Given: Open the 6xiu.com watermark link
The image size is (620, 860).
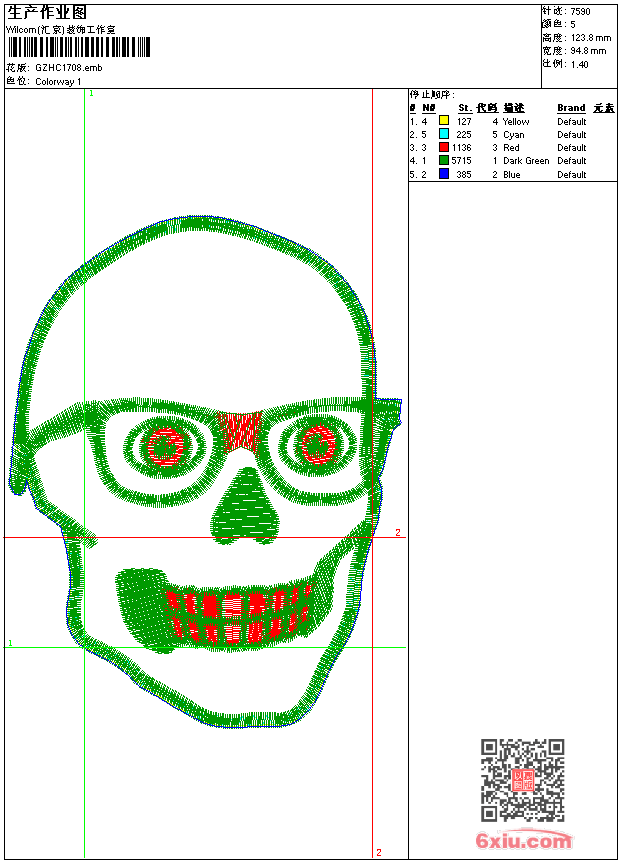Looking at the screenshot, I should pos(523,841).
